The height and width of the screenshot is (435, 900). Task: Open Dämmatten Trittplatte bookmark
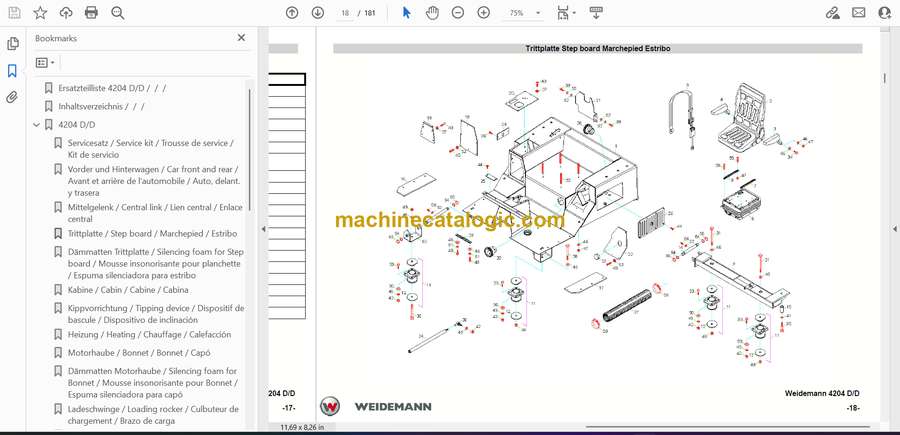(x=155, y=263)
